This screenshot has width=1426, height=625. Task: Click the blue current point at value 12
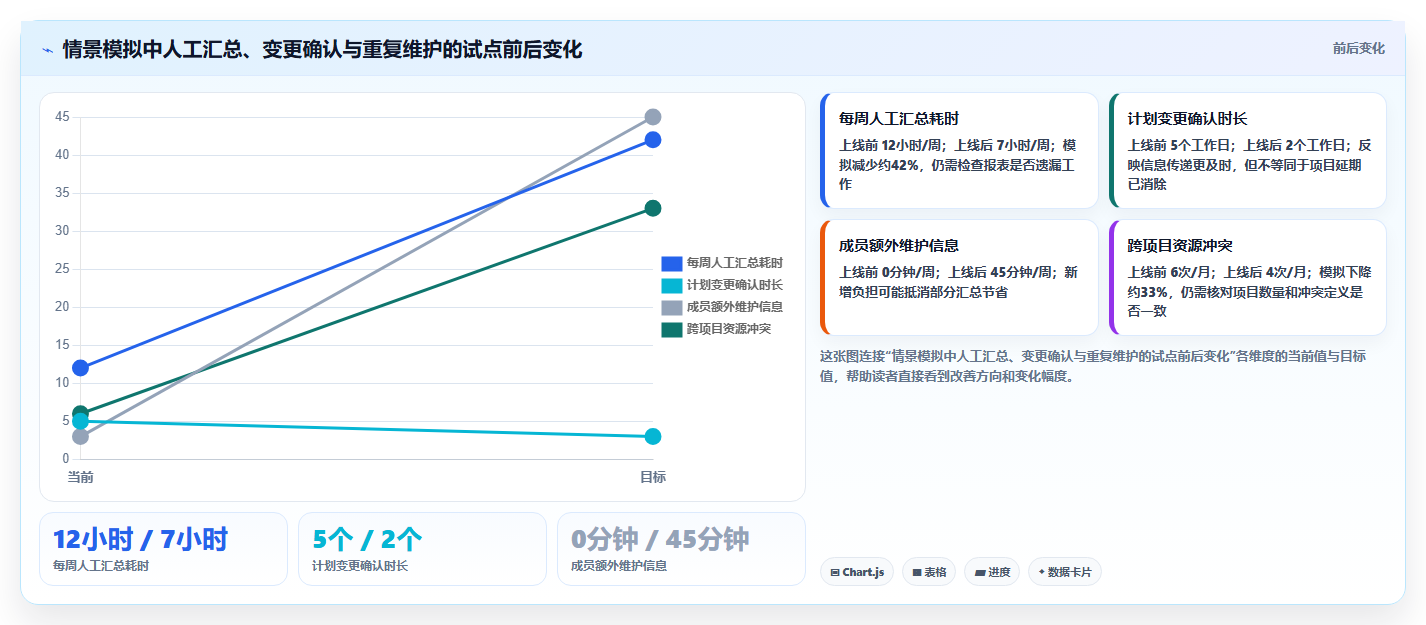tap(81, 368)
